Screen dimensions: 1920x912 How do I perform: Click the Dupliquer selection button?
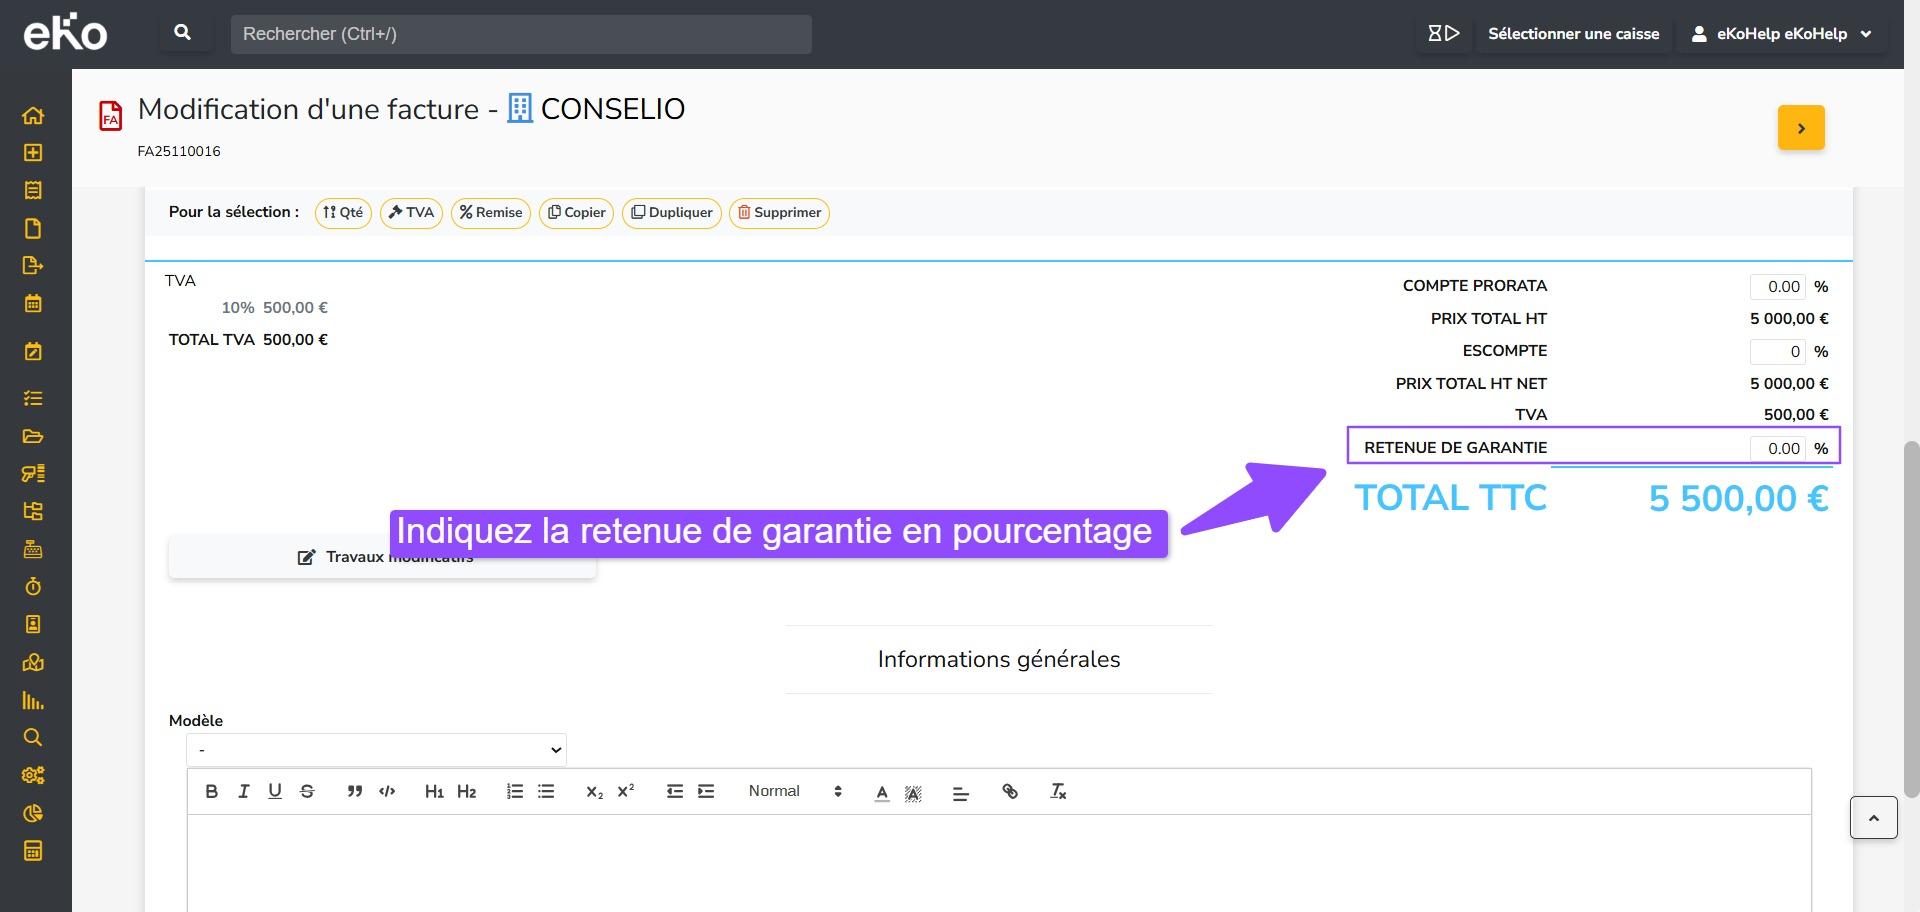(x=671, y=213)
